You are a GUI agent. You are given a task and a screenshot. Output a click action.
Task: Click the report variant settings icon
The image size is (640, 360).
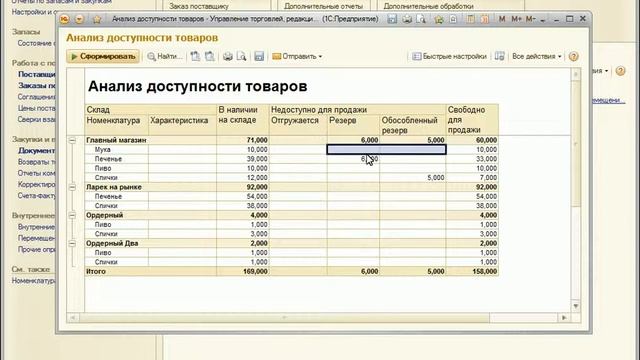(500, 56)
